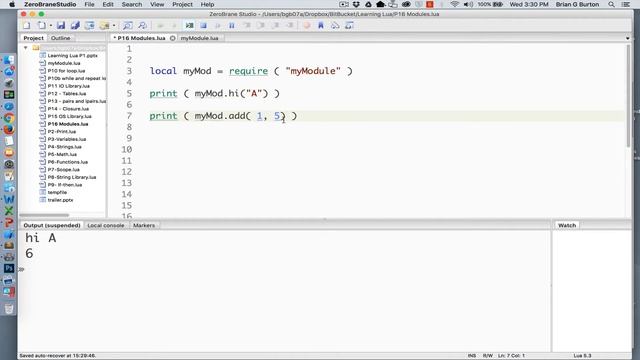Select the P16 Modules.lua editor tab

[141, 38]
